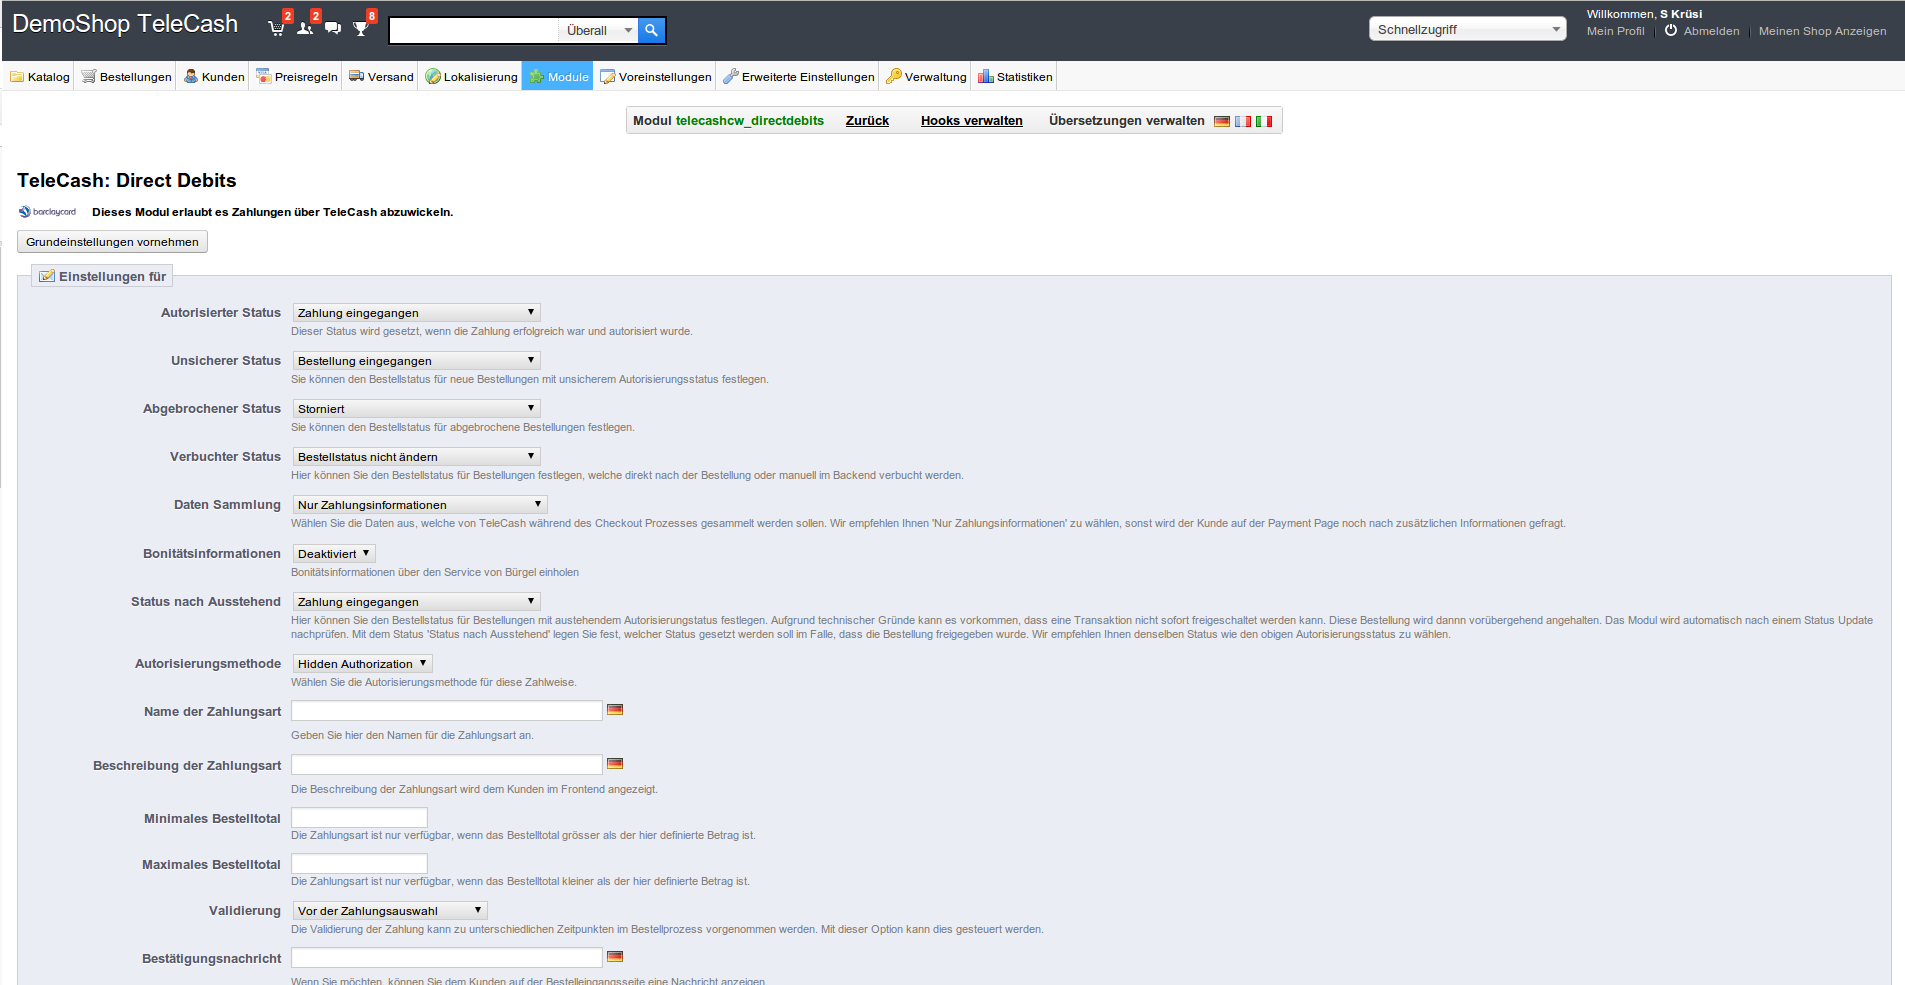Click the blue magnifier search button
1905x985 pixels.
[651, 30]
